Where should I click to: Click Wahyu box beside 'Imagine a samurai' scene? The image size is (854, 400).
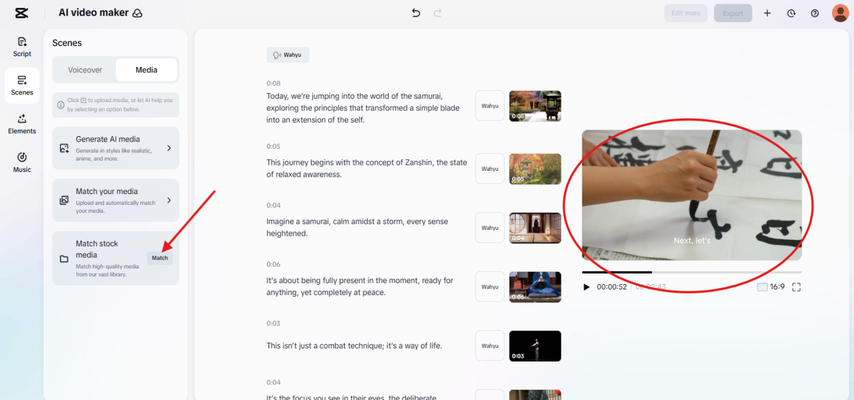coord(490,228)
